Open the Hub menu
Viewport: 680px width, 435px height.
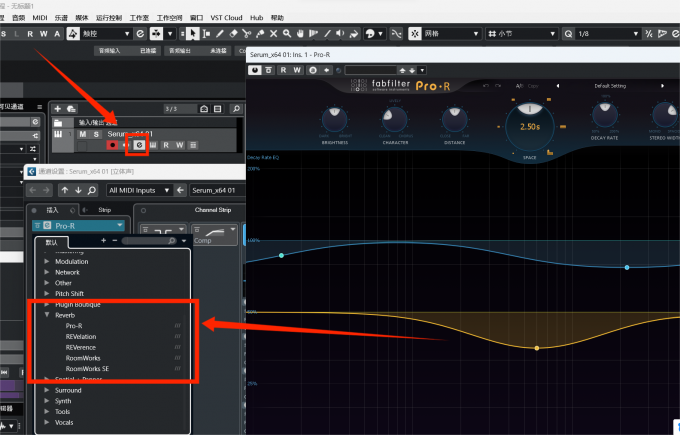[x=256, y=18]
